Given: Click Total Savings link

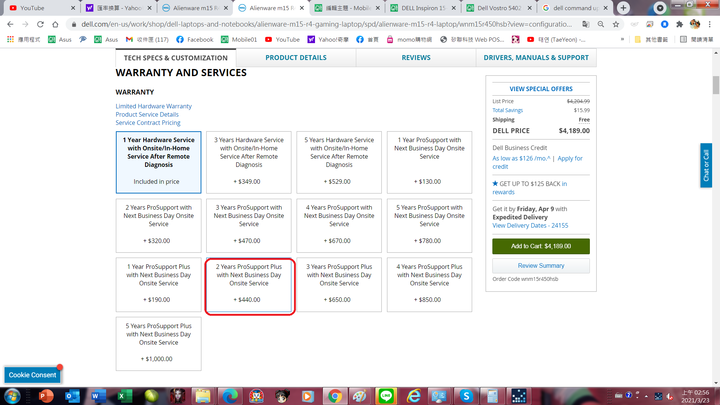Looking at the screenshot, I should 507,110.
